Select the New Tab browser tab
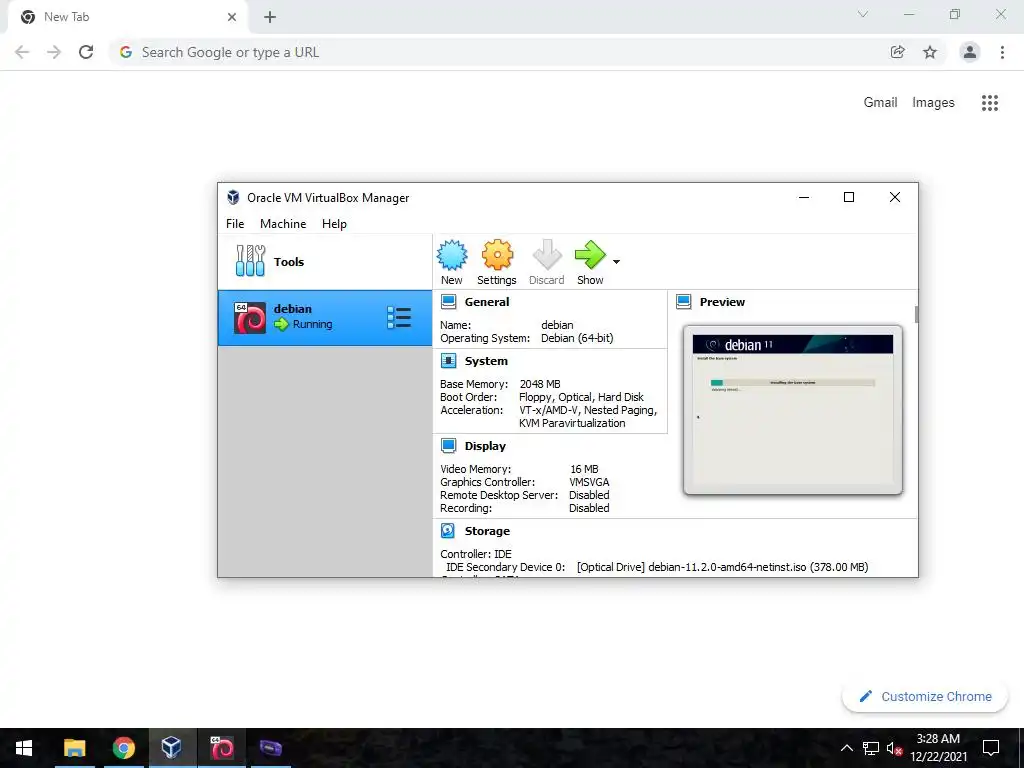 point(127,18)
